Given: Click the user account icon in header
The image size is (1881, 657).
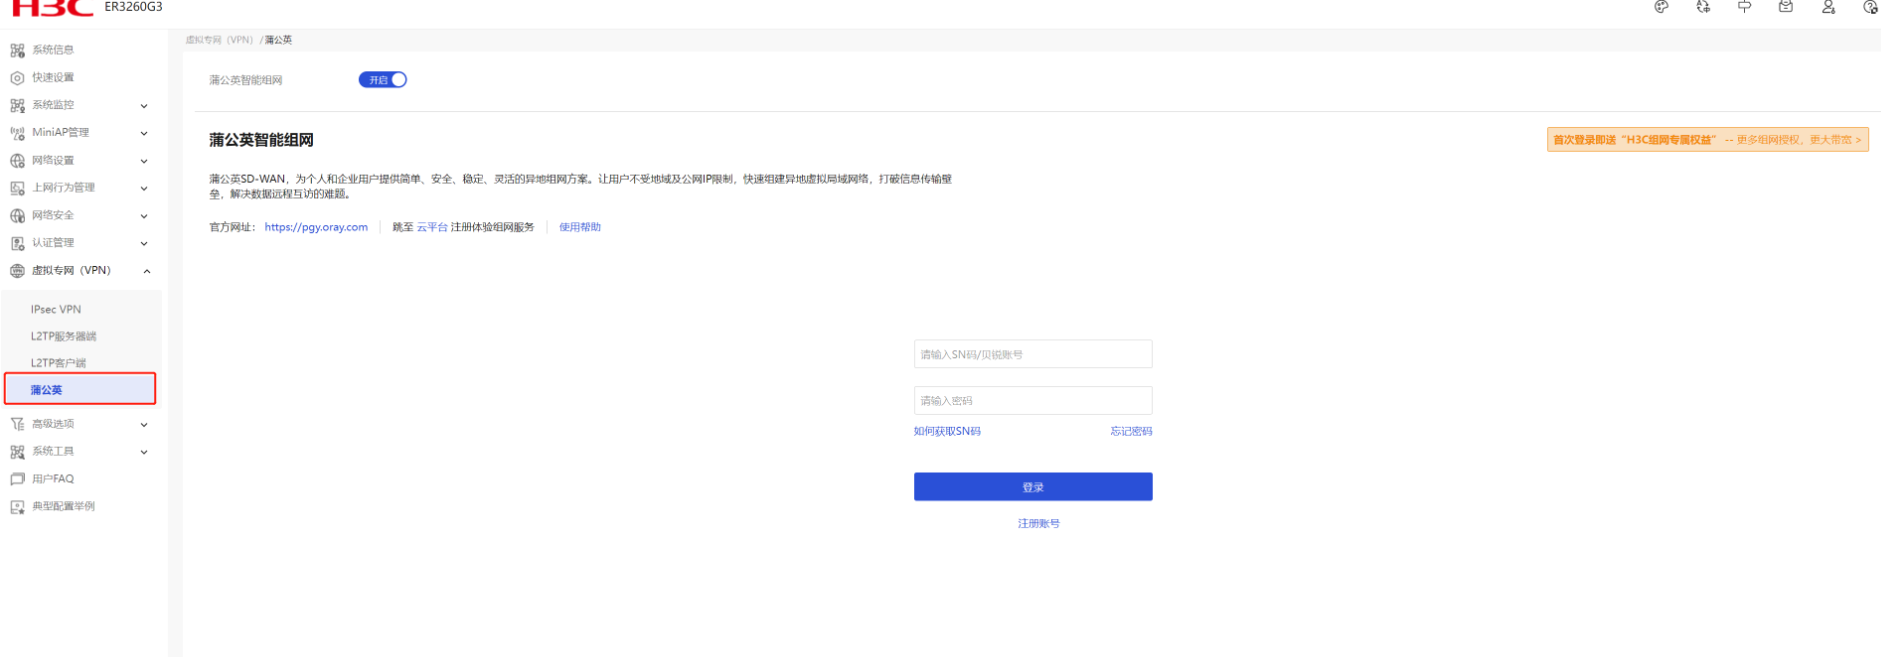Looking at the screenshot, I should pos(1828,6).
